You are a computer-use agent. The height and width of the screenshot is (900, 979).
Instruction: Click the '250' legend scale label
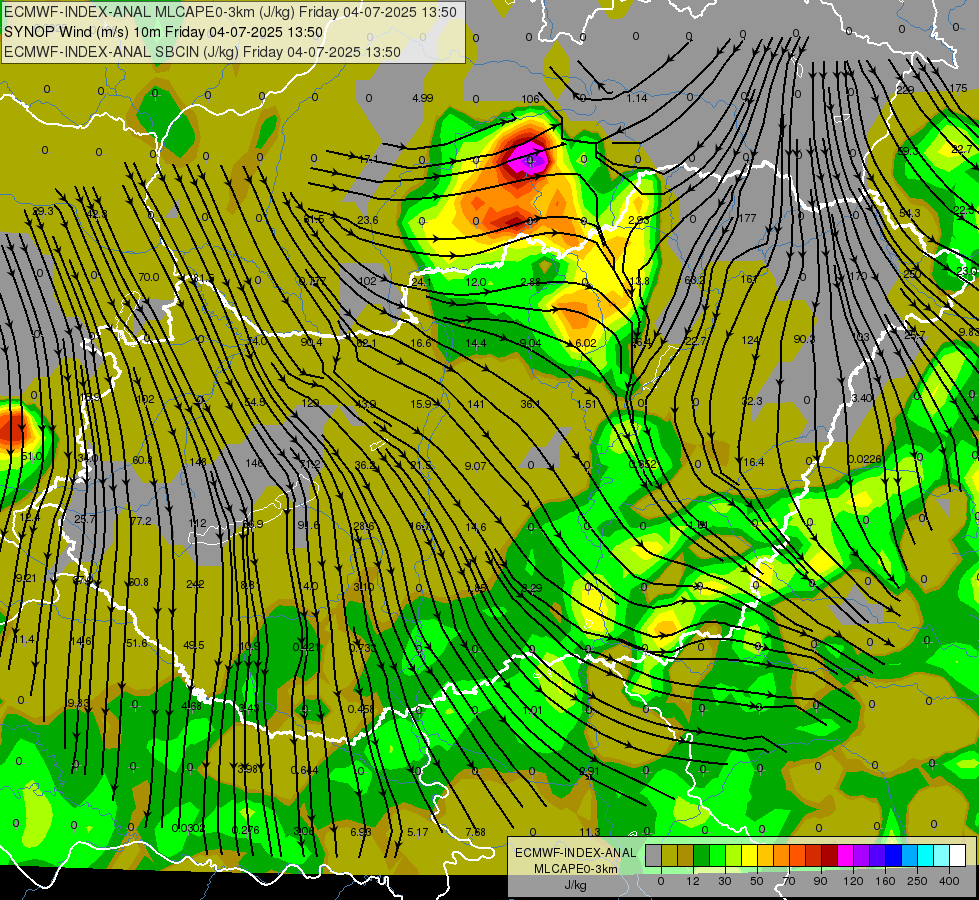tap(917, 881)
